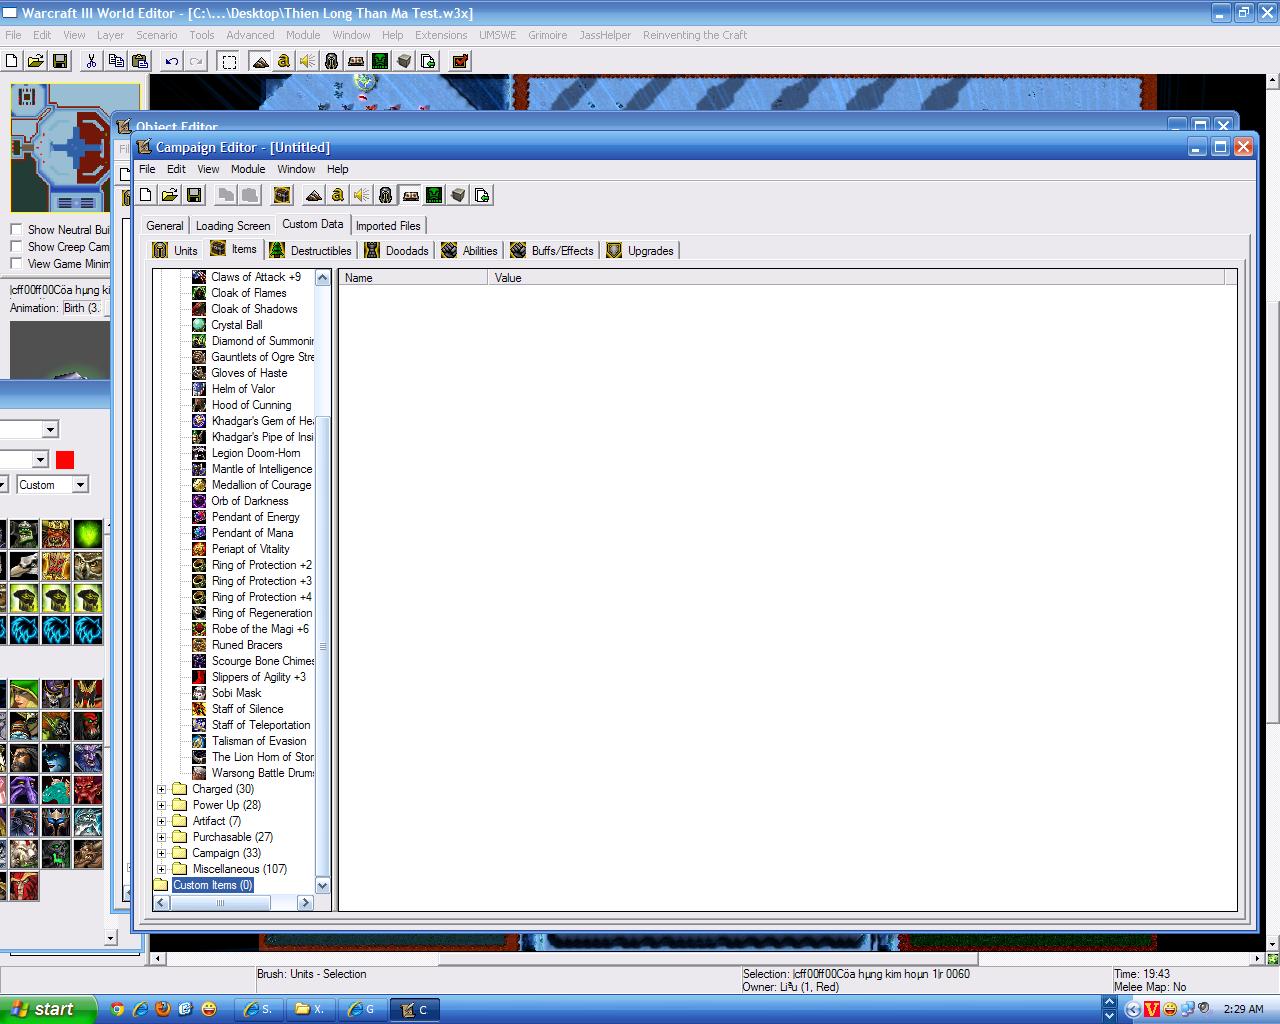Image resolution: width=1280 pixels, height=1024 pixels.
Task: Click Terrain Editor icon in World Editor toolbar
Action: click(260, 61)
